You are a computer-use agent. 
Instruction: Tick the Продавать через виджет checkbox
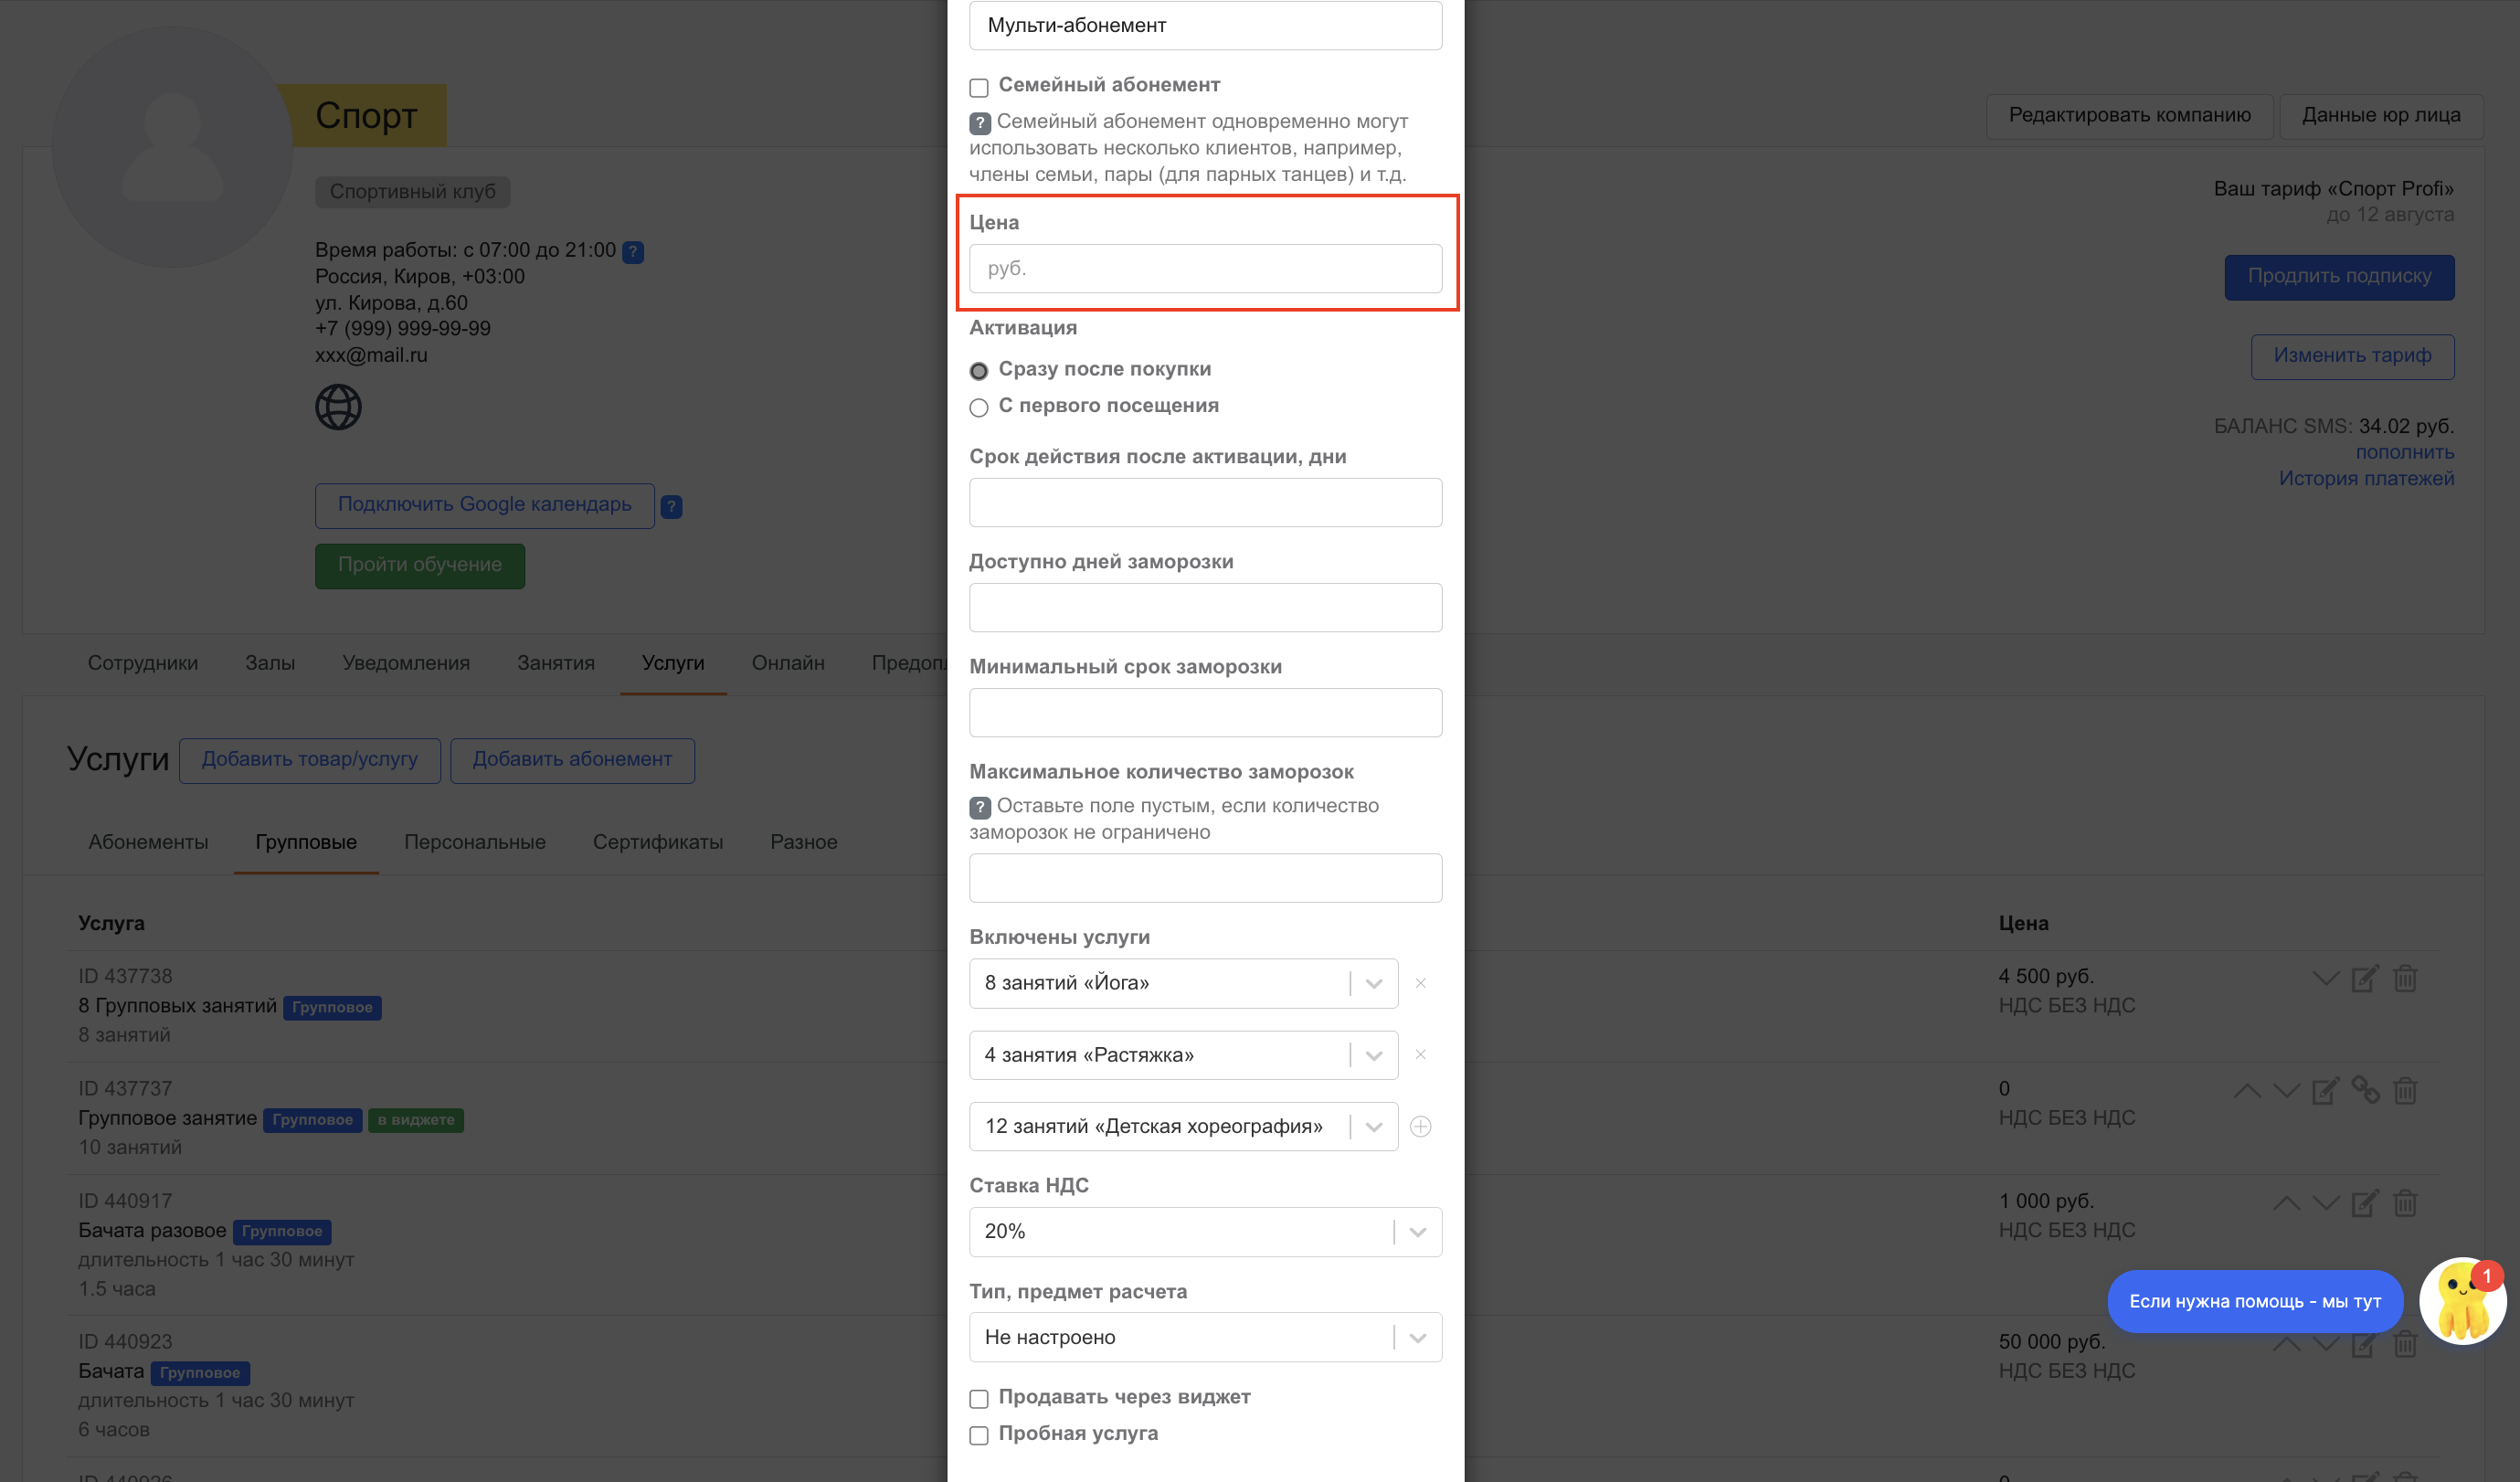[x=979, y=1398]
